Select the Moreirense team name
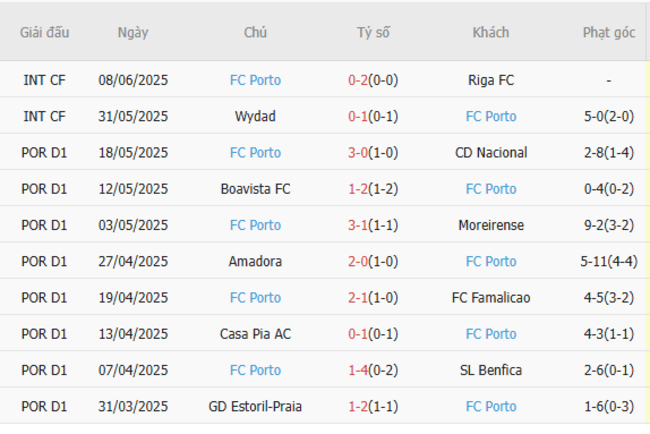 [491, 225]
